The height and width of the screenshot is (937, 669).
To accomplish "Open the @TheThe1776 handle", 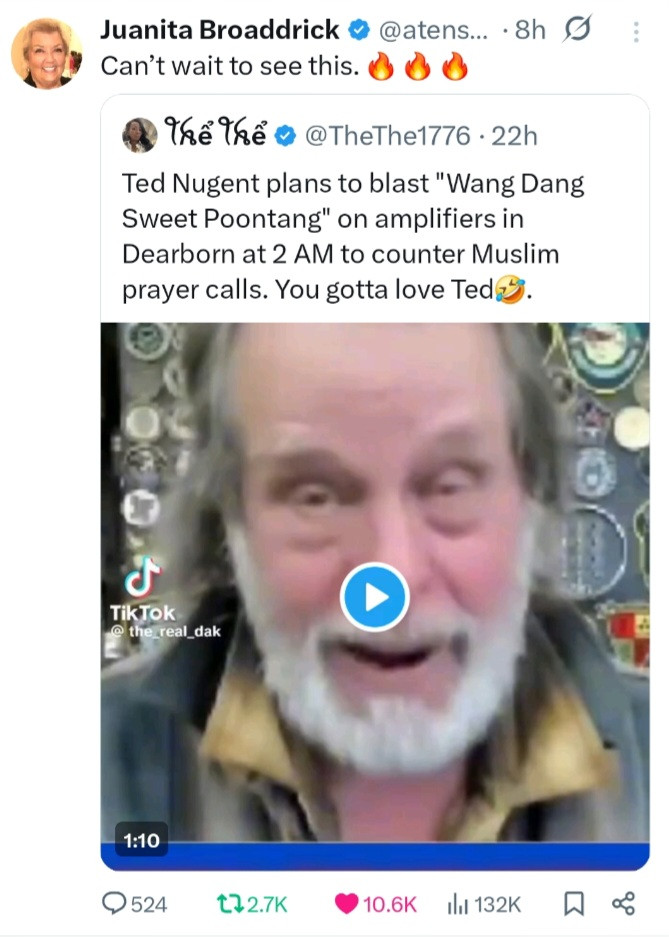I will pyautogui.click(x=387, y=136).
